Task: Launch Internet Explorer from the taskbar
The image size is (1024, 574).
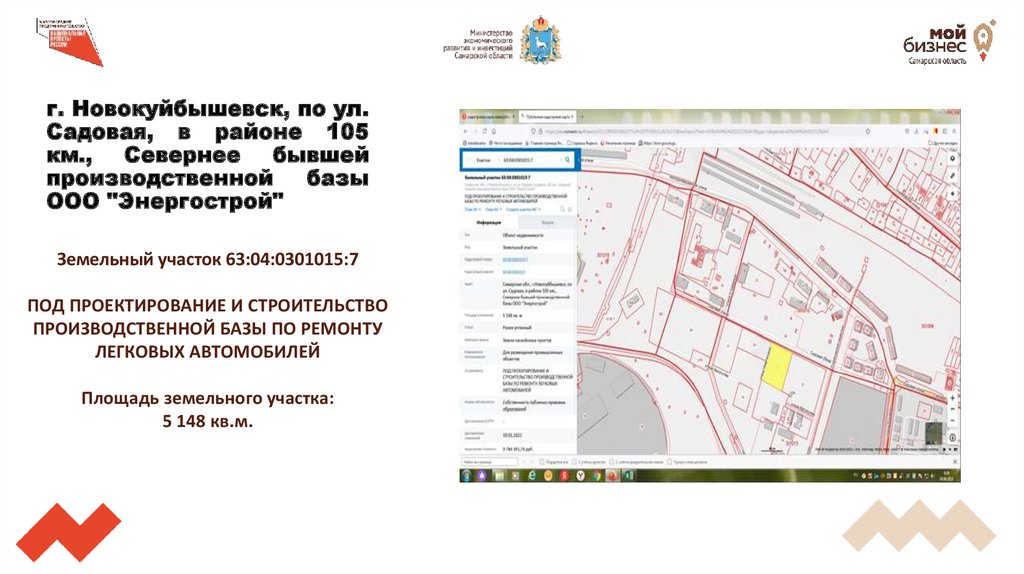Action: [532, 475]
